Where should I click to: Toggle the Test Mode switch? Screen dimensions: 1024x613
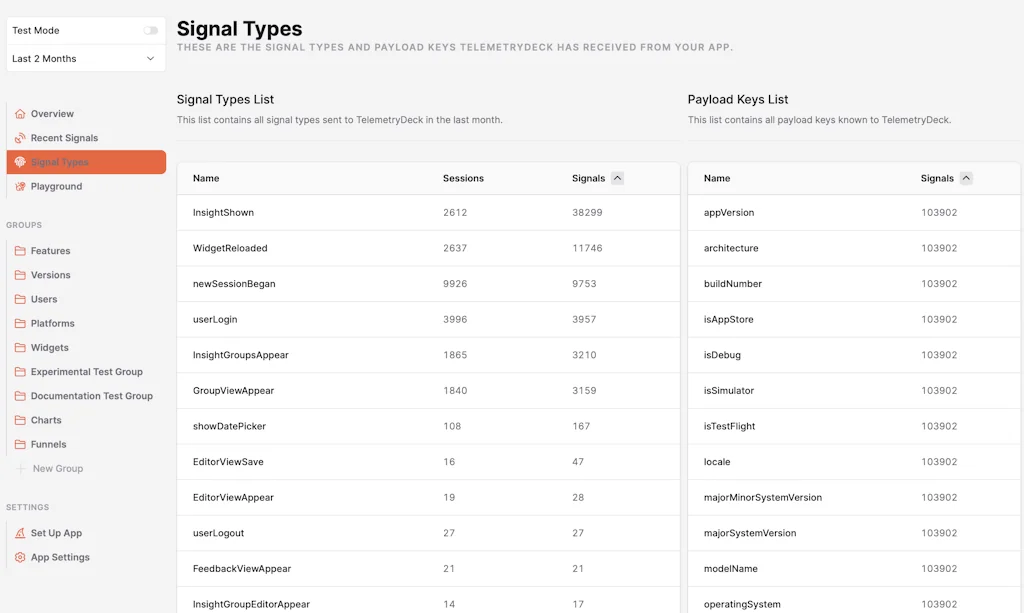[150, 31]
